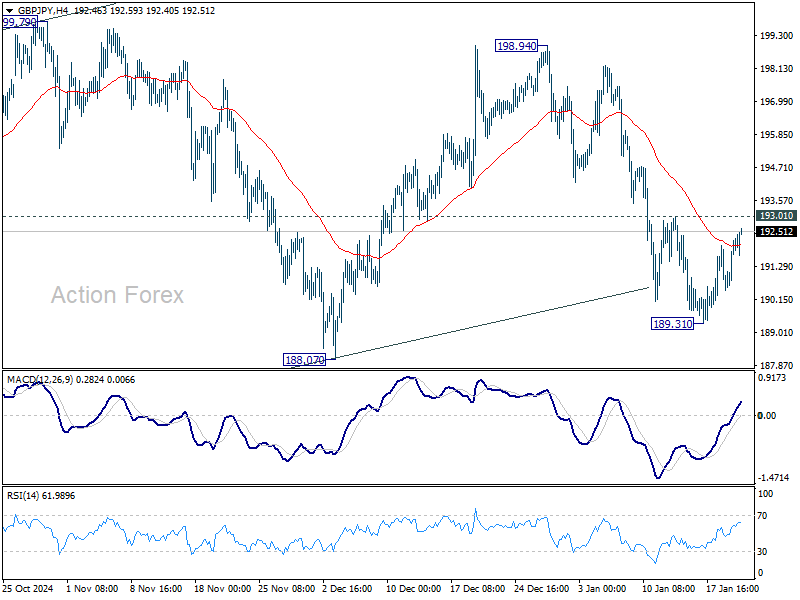The width and height of the screenshot is (800, 600).
Task: Click the RSI(14) 61.9896 indicator label
Action: click(41, 495)
